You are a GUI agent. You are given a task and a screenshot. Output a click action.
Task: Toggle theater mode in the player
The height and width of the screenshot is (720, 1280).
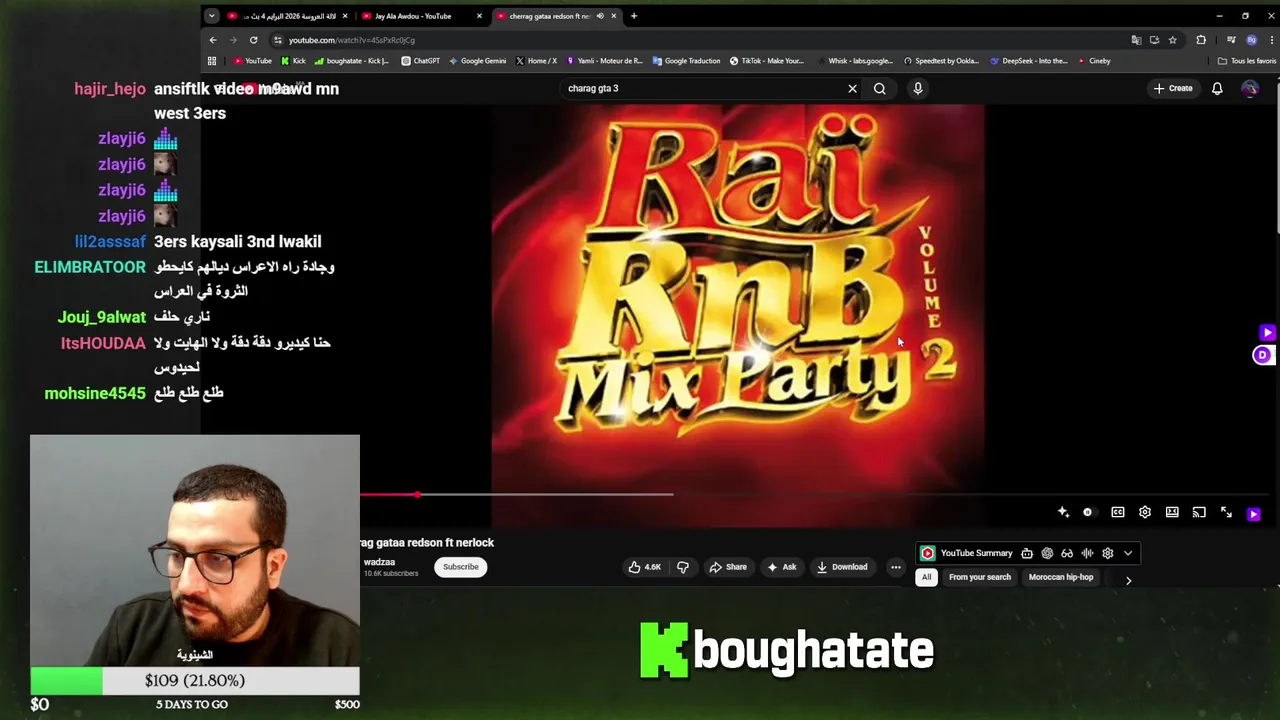pyautogui.click(x=1172, y=512)
